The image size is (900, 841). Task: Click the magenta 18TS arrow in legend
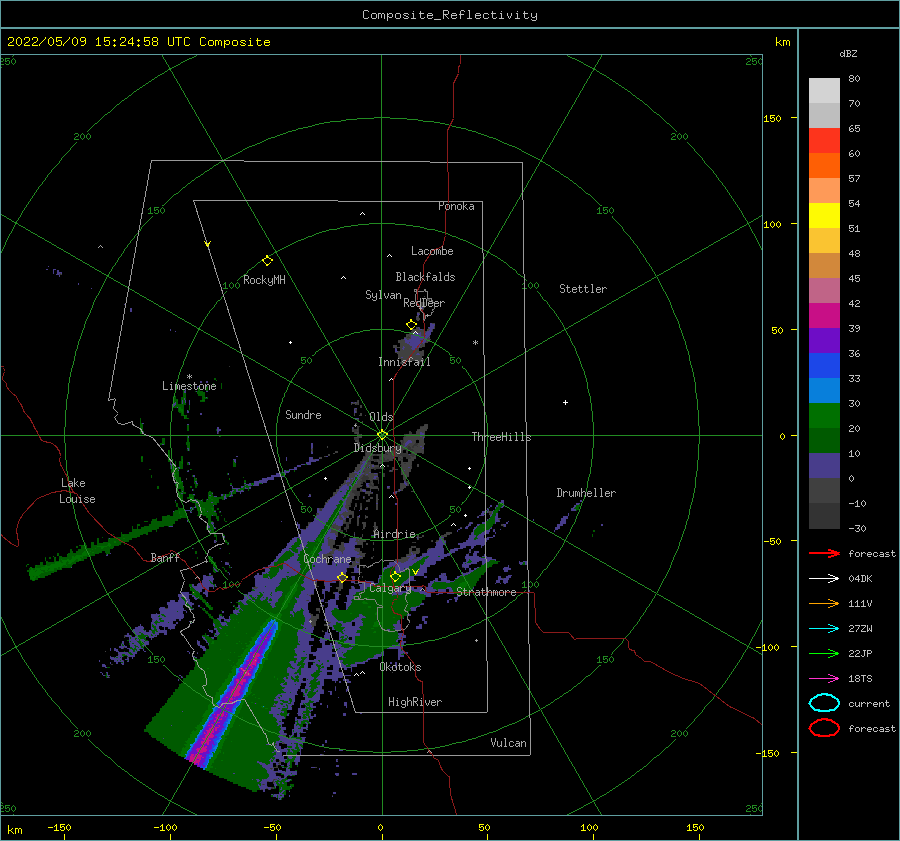[824, 679]
